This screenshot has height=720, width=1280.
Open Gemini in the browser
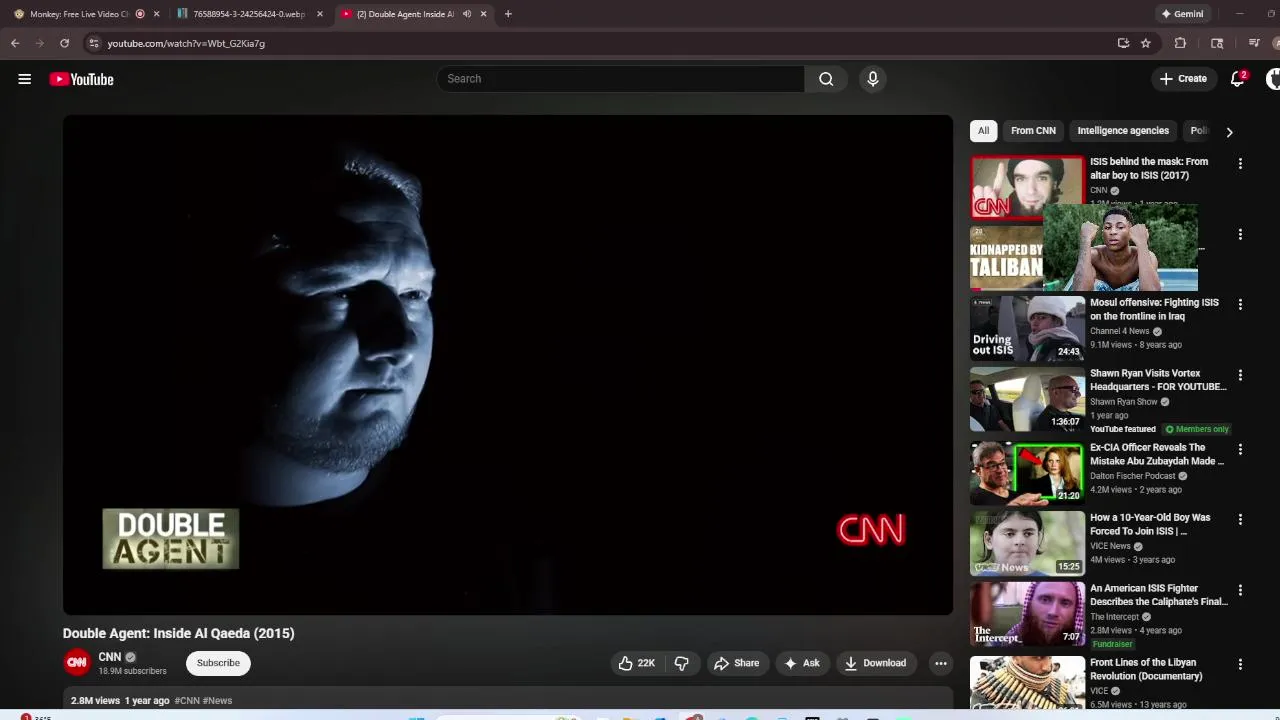click(x=1181, y=14)
